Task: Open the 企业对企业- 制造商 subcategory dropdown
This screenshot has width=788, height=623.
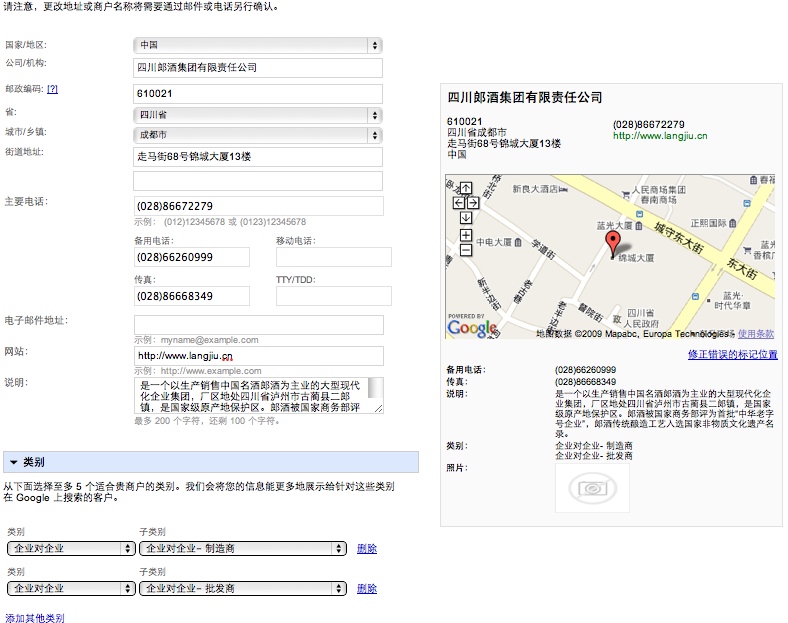Action: (x=243, y=548)
